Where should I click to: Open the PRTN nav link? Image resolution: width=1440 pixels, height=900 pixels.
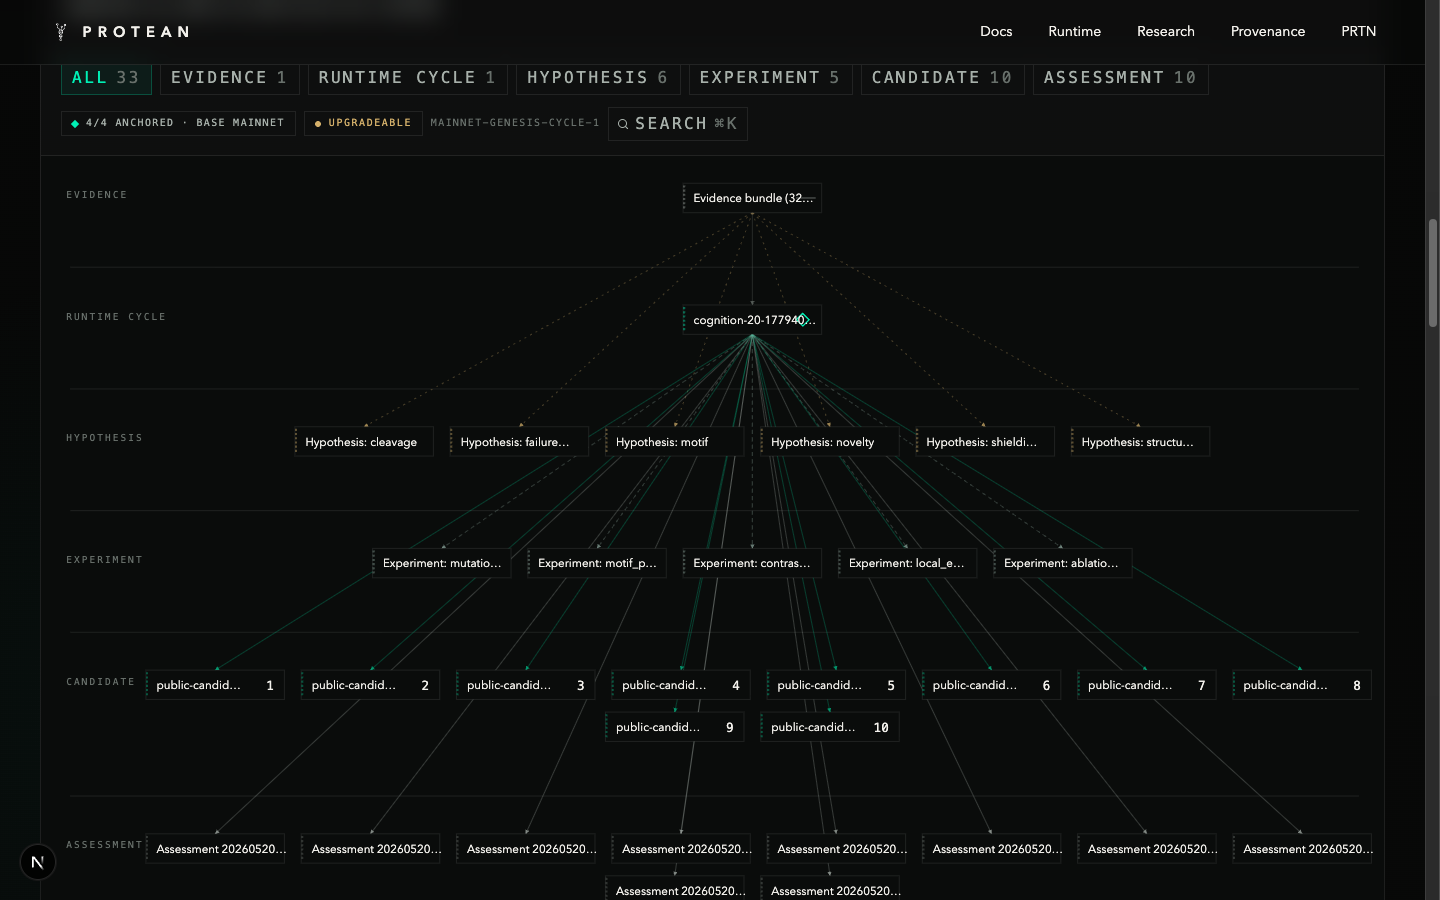(x=1358, y=32)
